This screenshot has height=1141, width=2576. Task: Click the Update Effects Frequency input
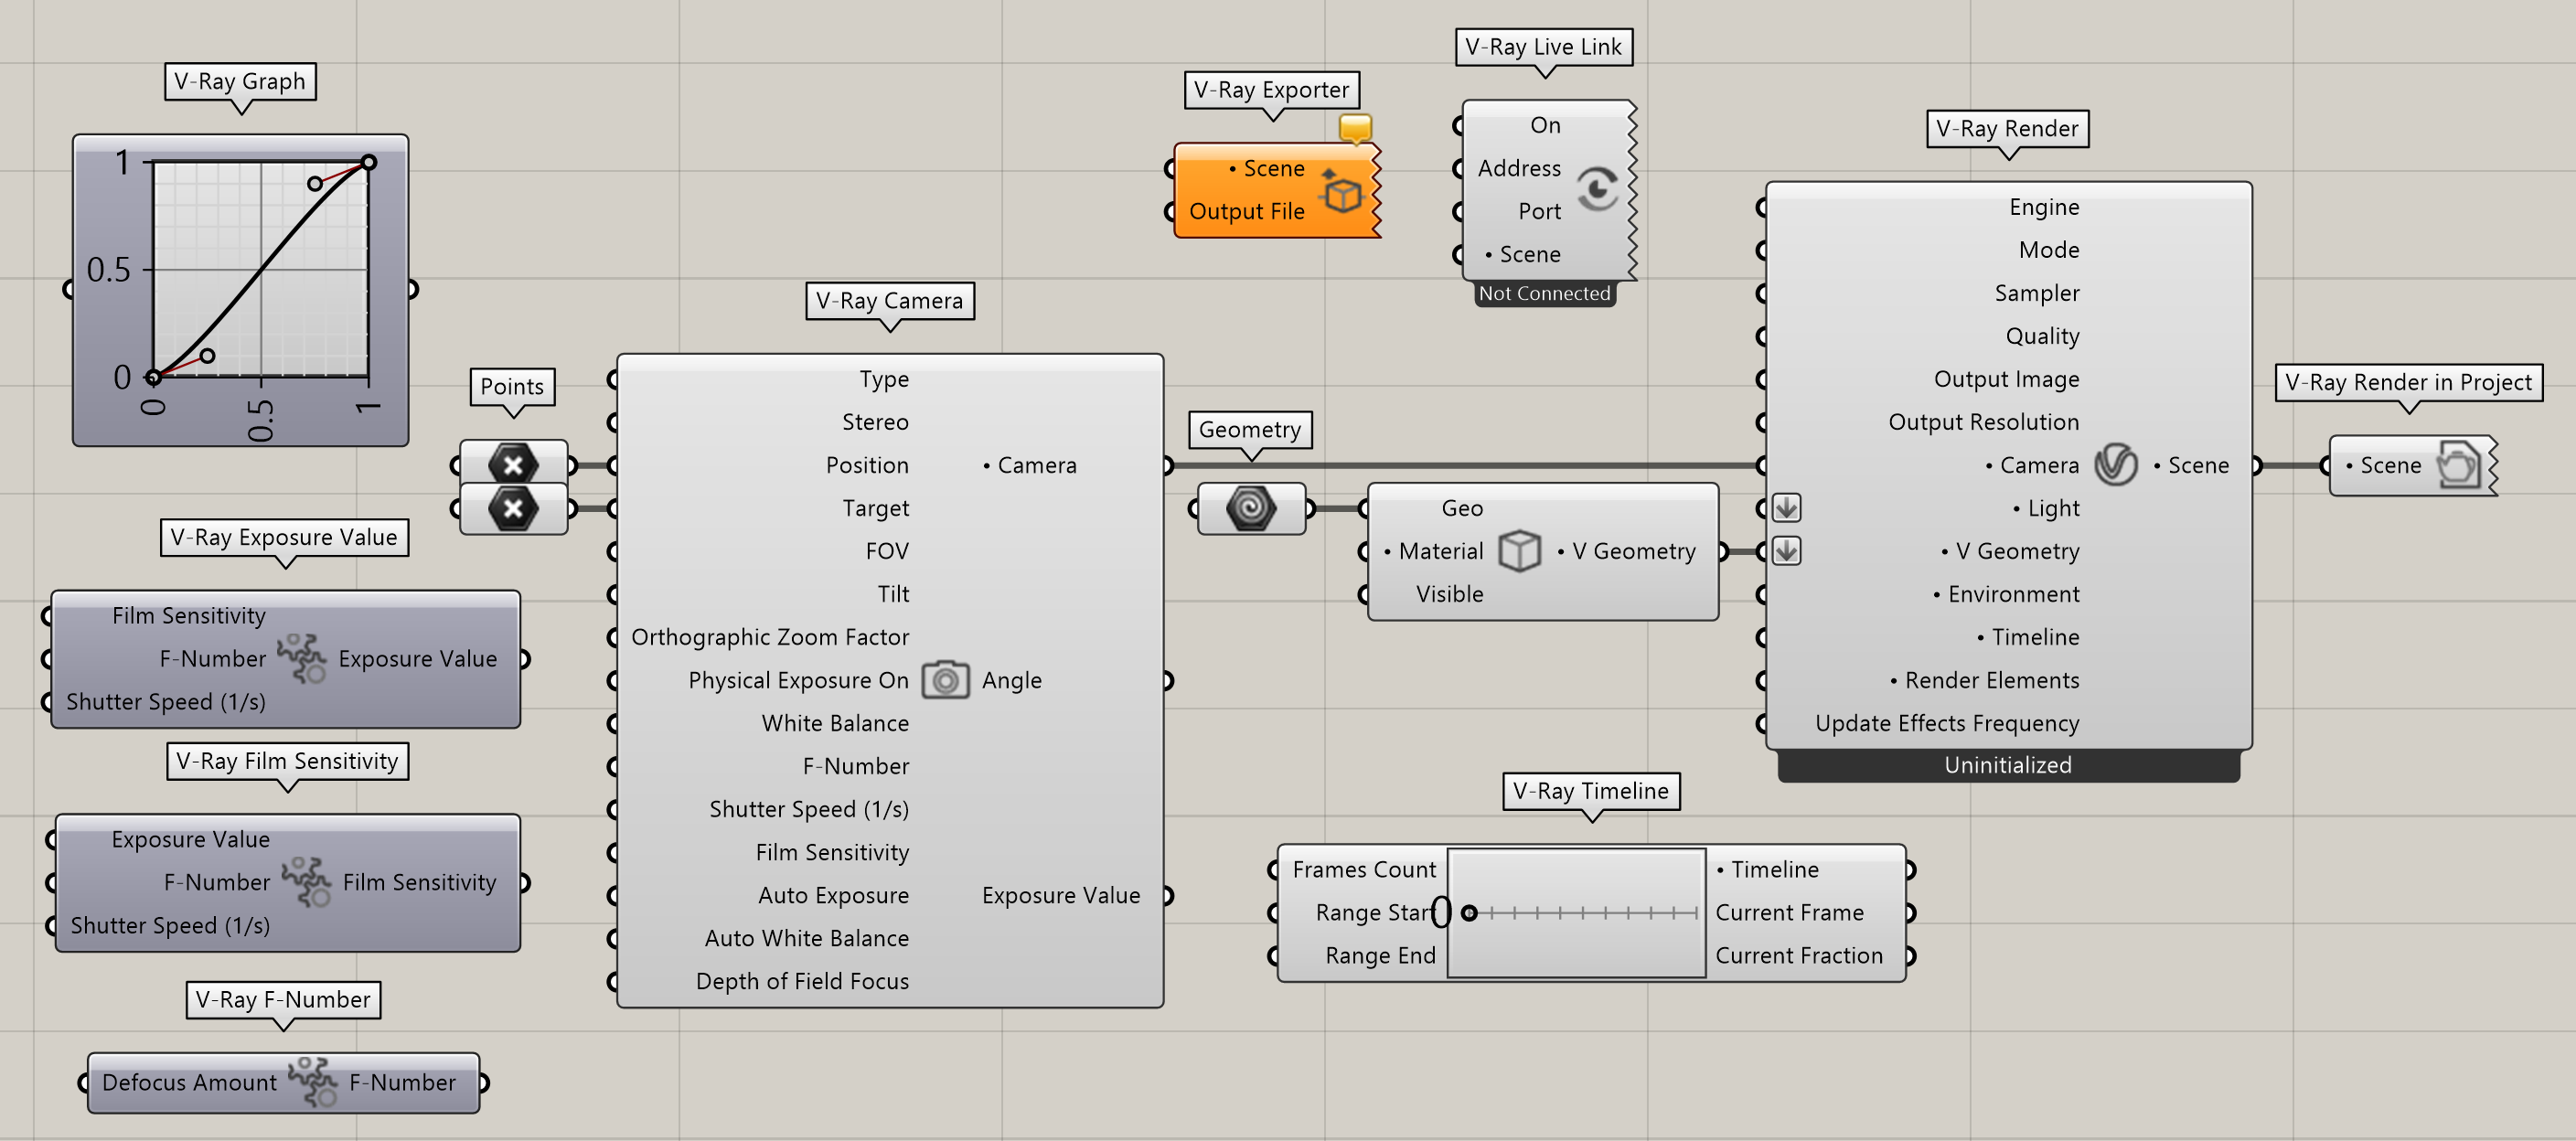1947,723
